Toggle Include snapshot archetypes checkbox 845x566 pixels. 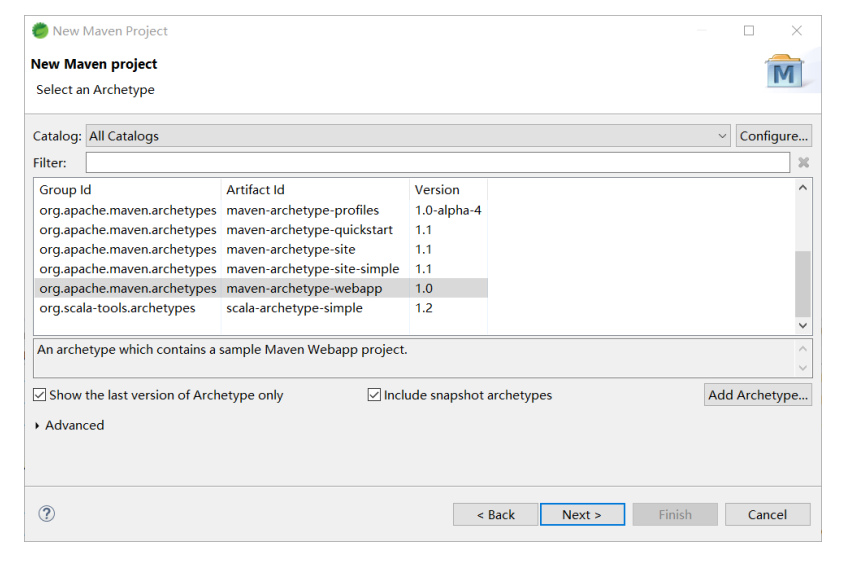[374, 395]
